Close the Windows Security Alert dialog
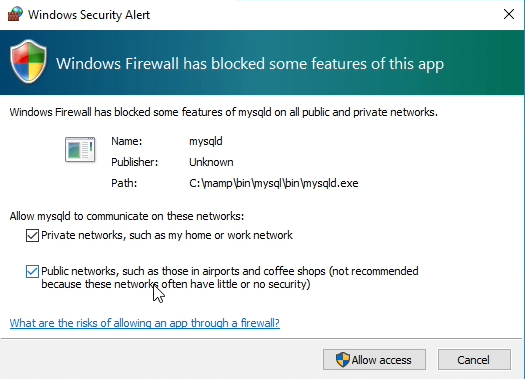525x379 pixels. point(509,14)
